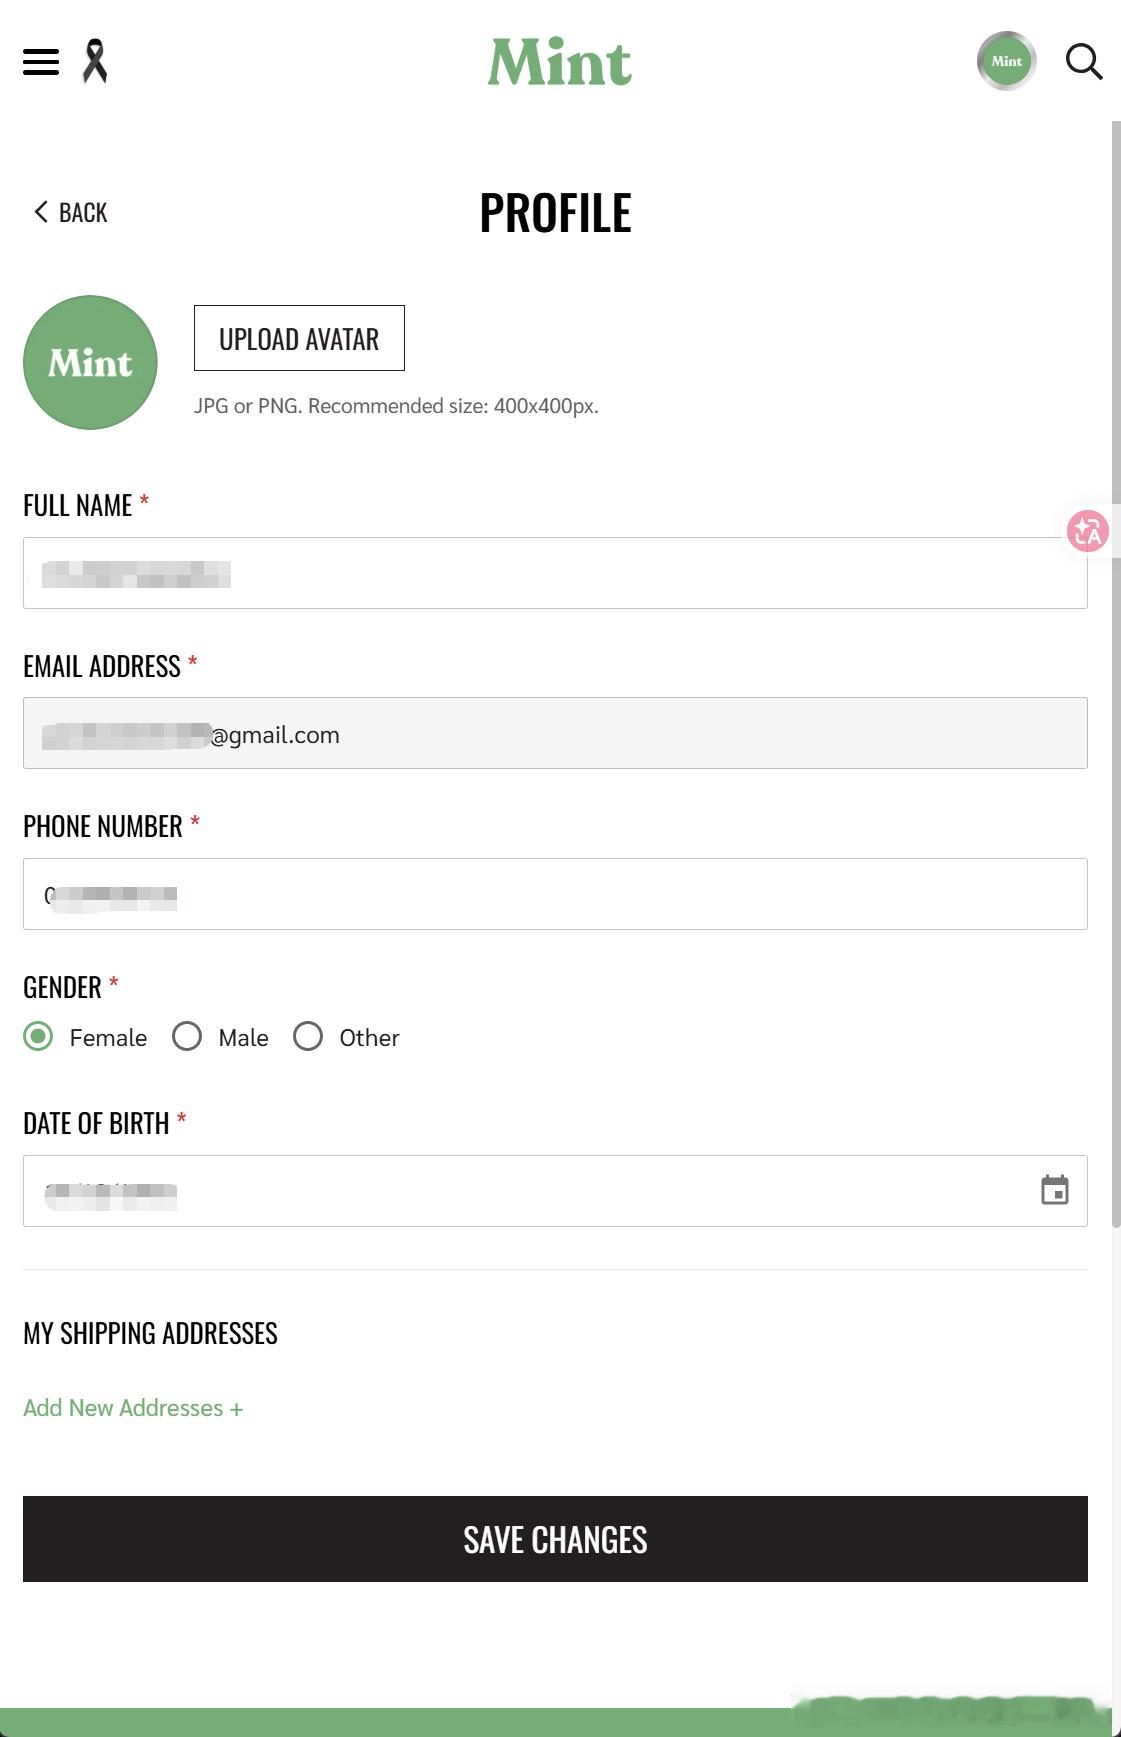Select the Male gender option
Viewport: 1121px width, 1737px height.
(x=187, y=1036)
